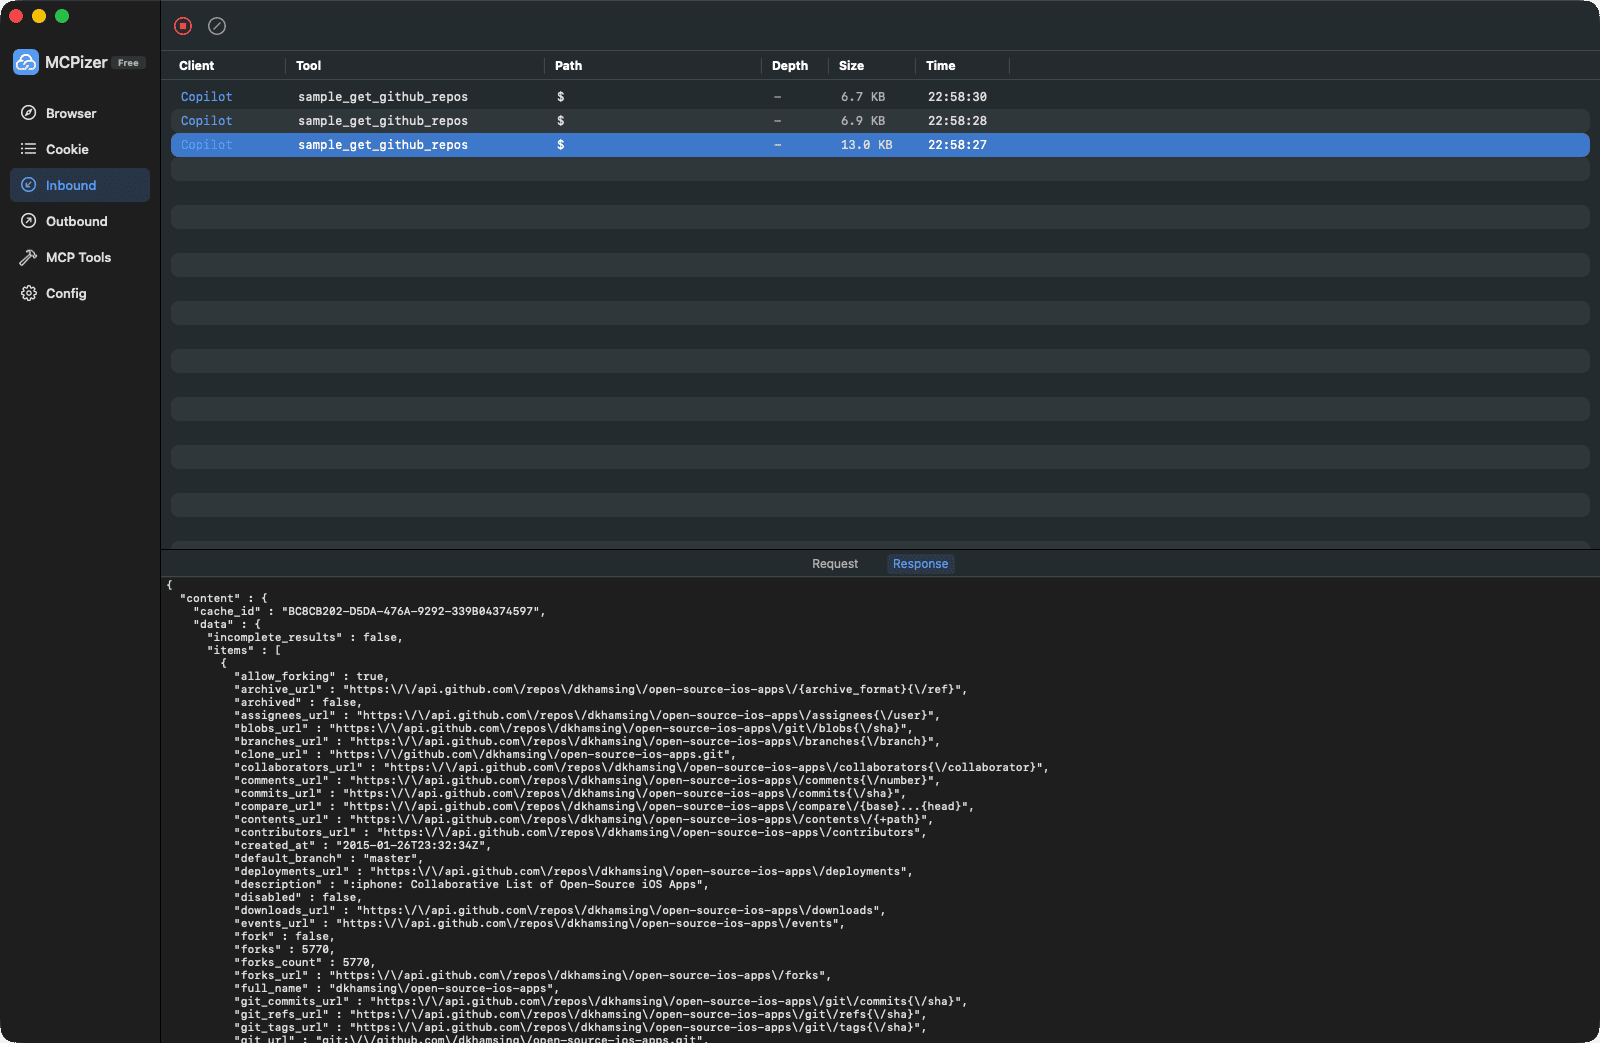Sort by the Depth column header

[x=790, y=66]
